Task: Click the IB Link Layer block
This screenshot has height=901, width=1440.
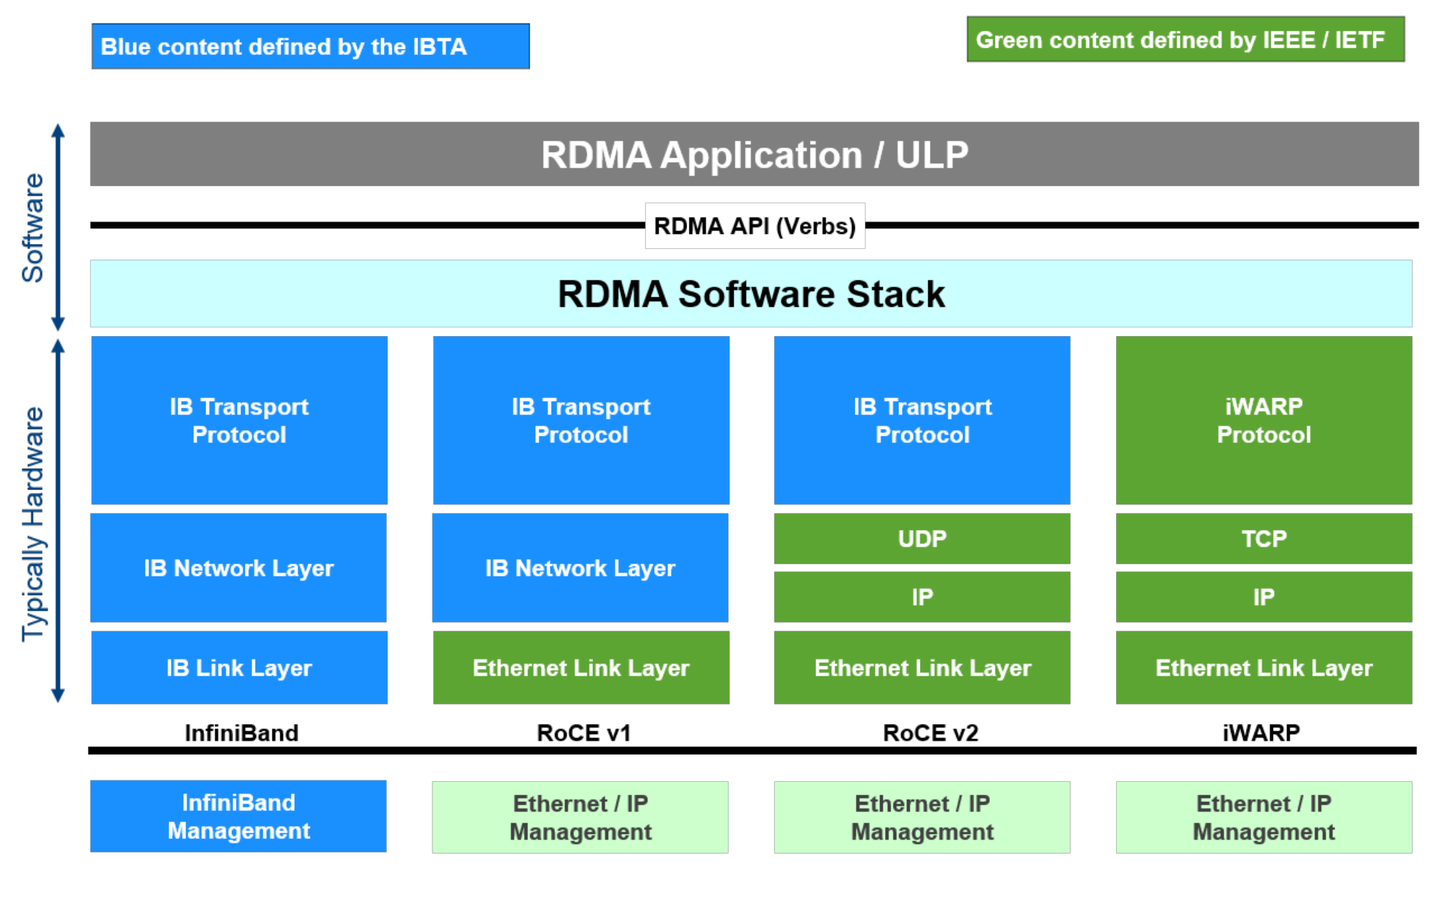Action: (238, 667)
